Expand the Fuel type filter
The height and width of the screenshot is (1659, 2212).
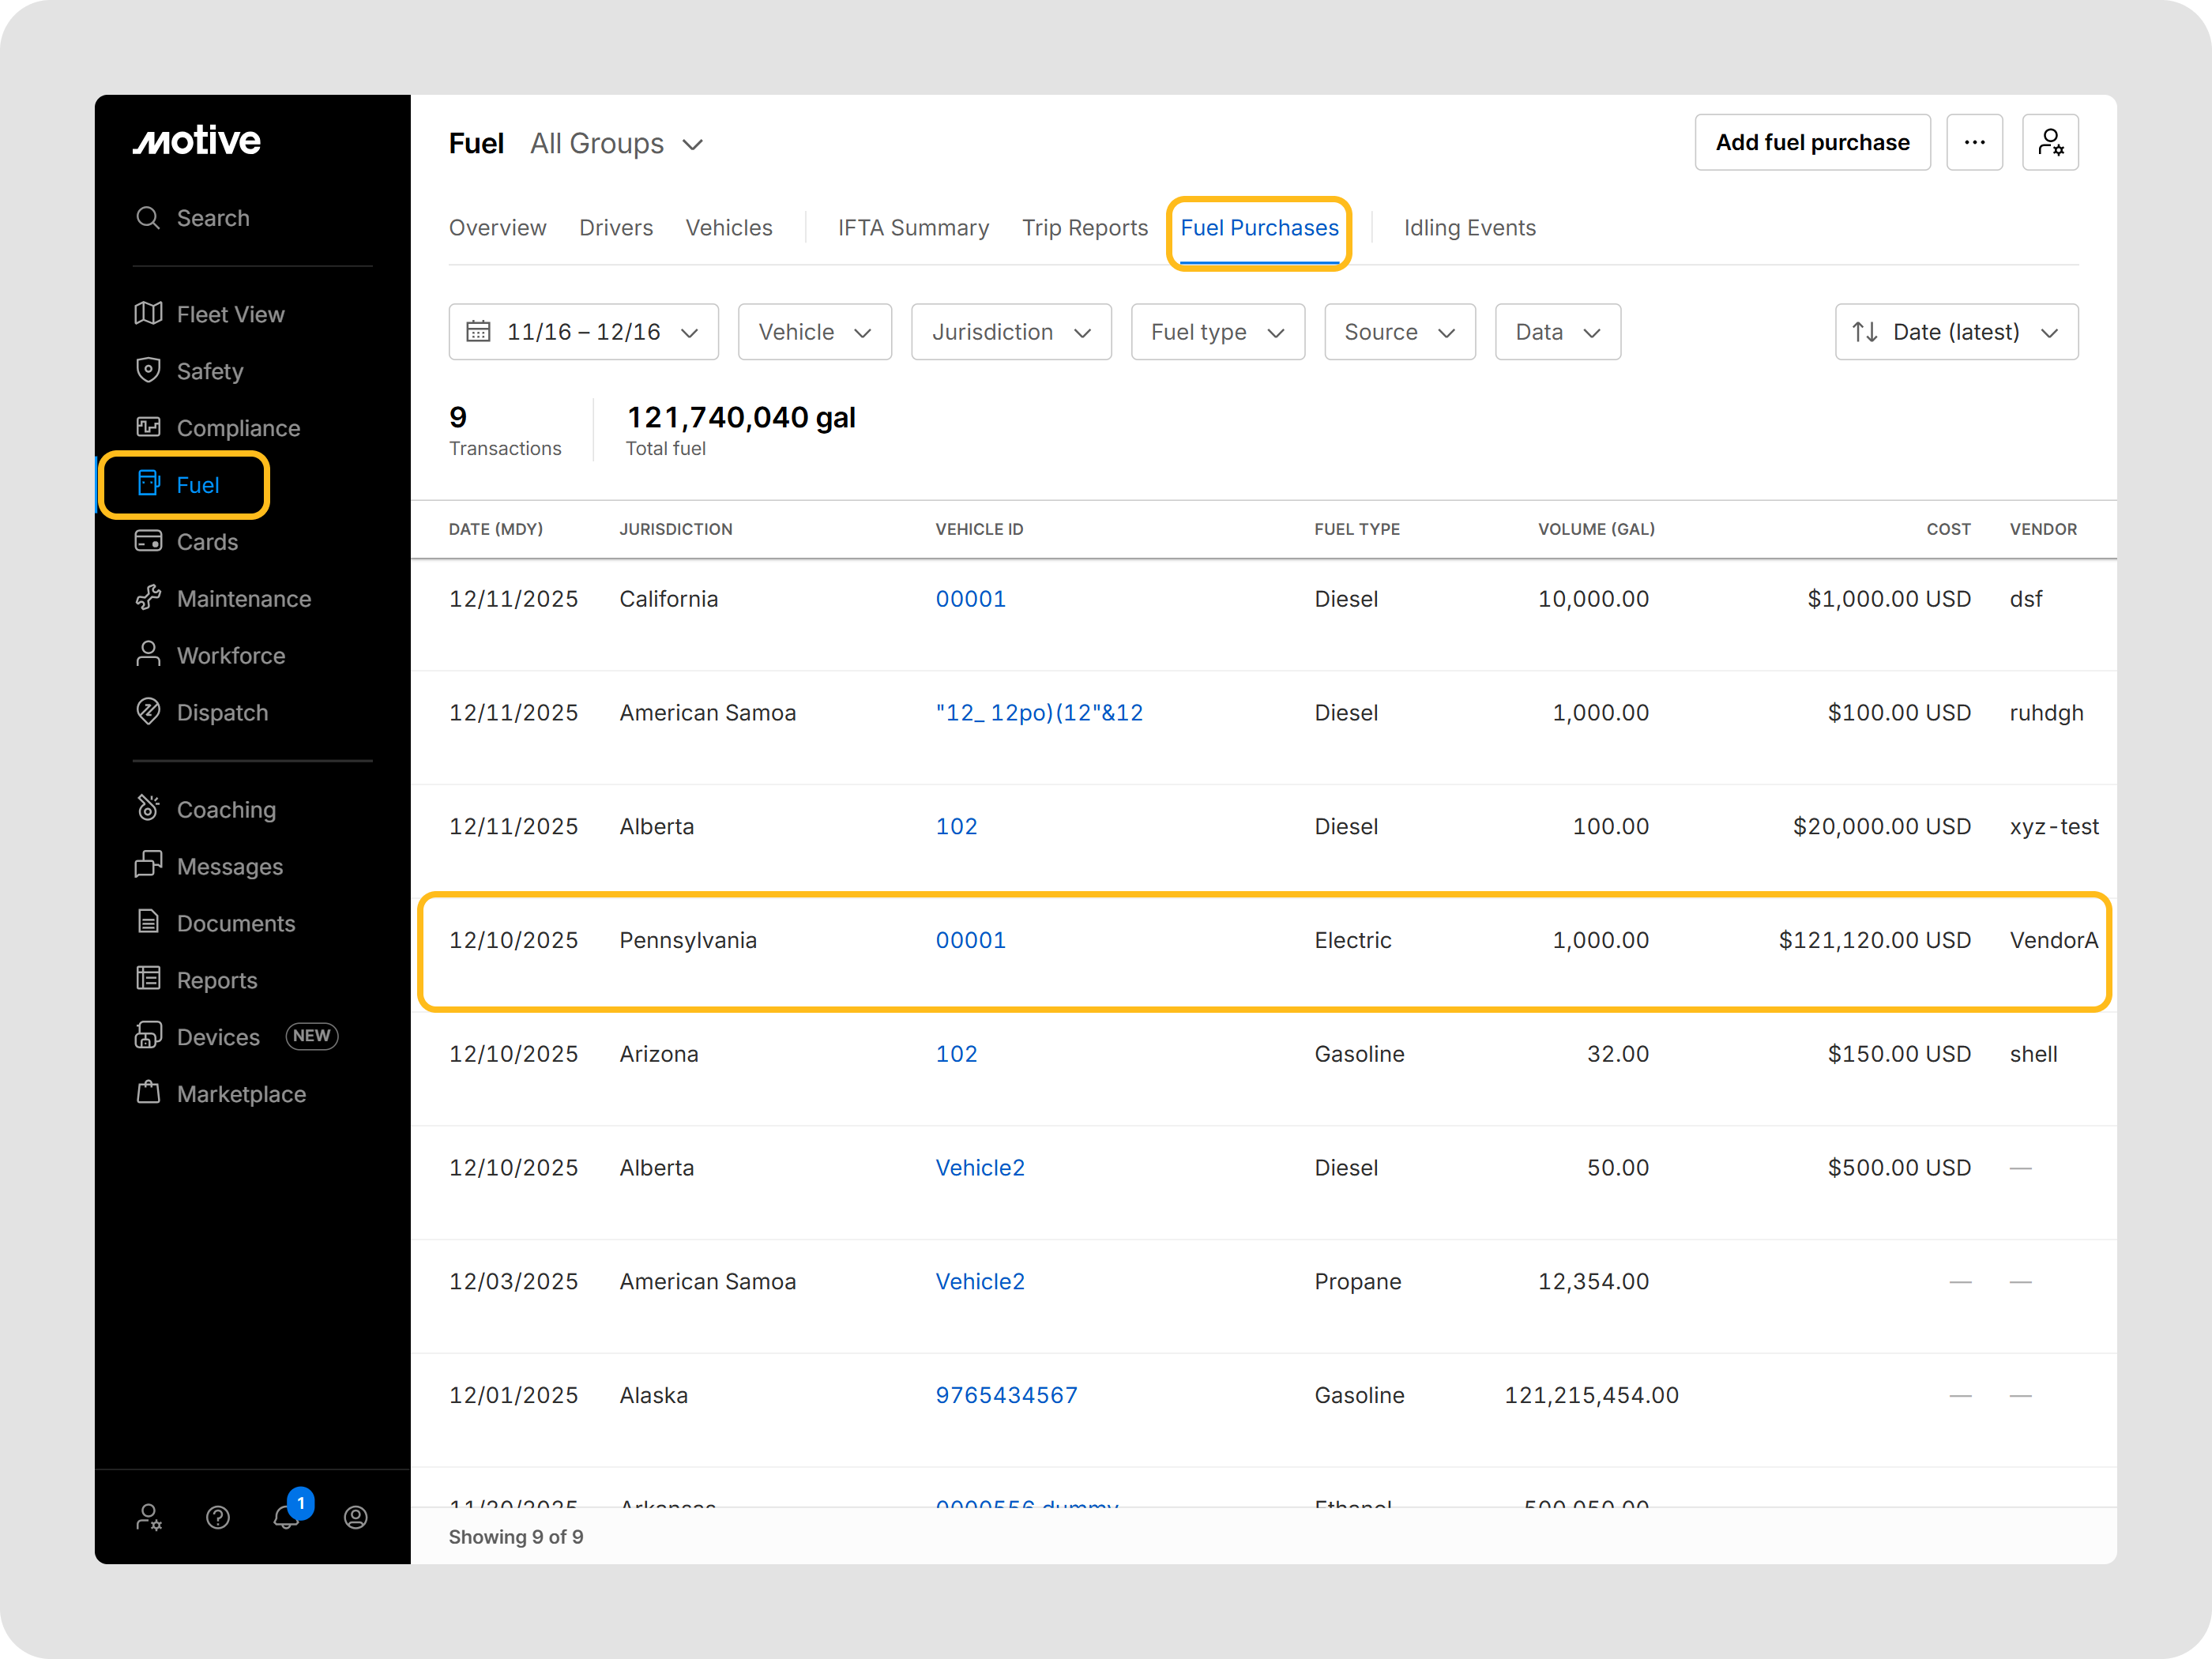coord(1216,332)
